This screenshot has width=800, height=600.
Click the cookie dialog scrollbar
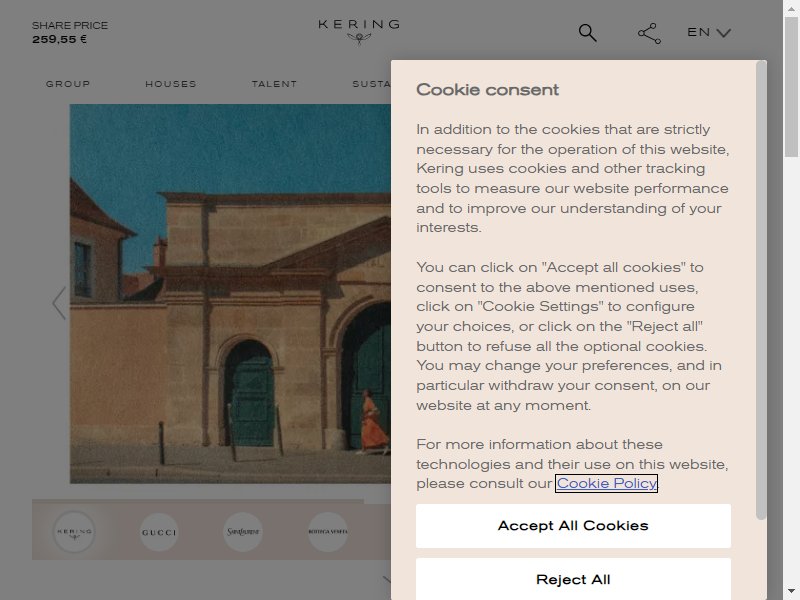761,290
